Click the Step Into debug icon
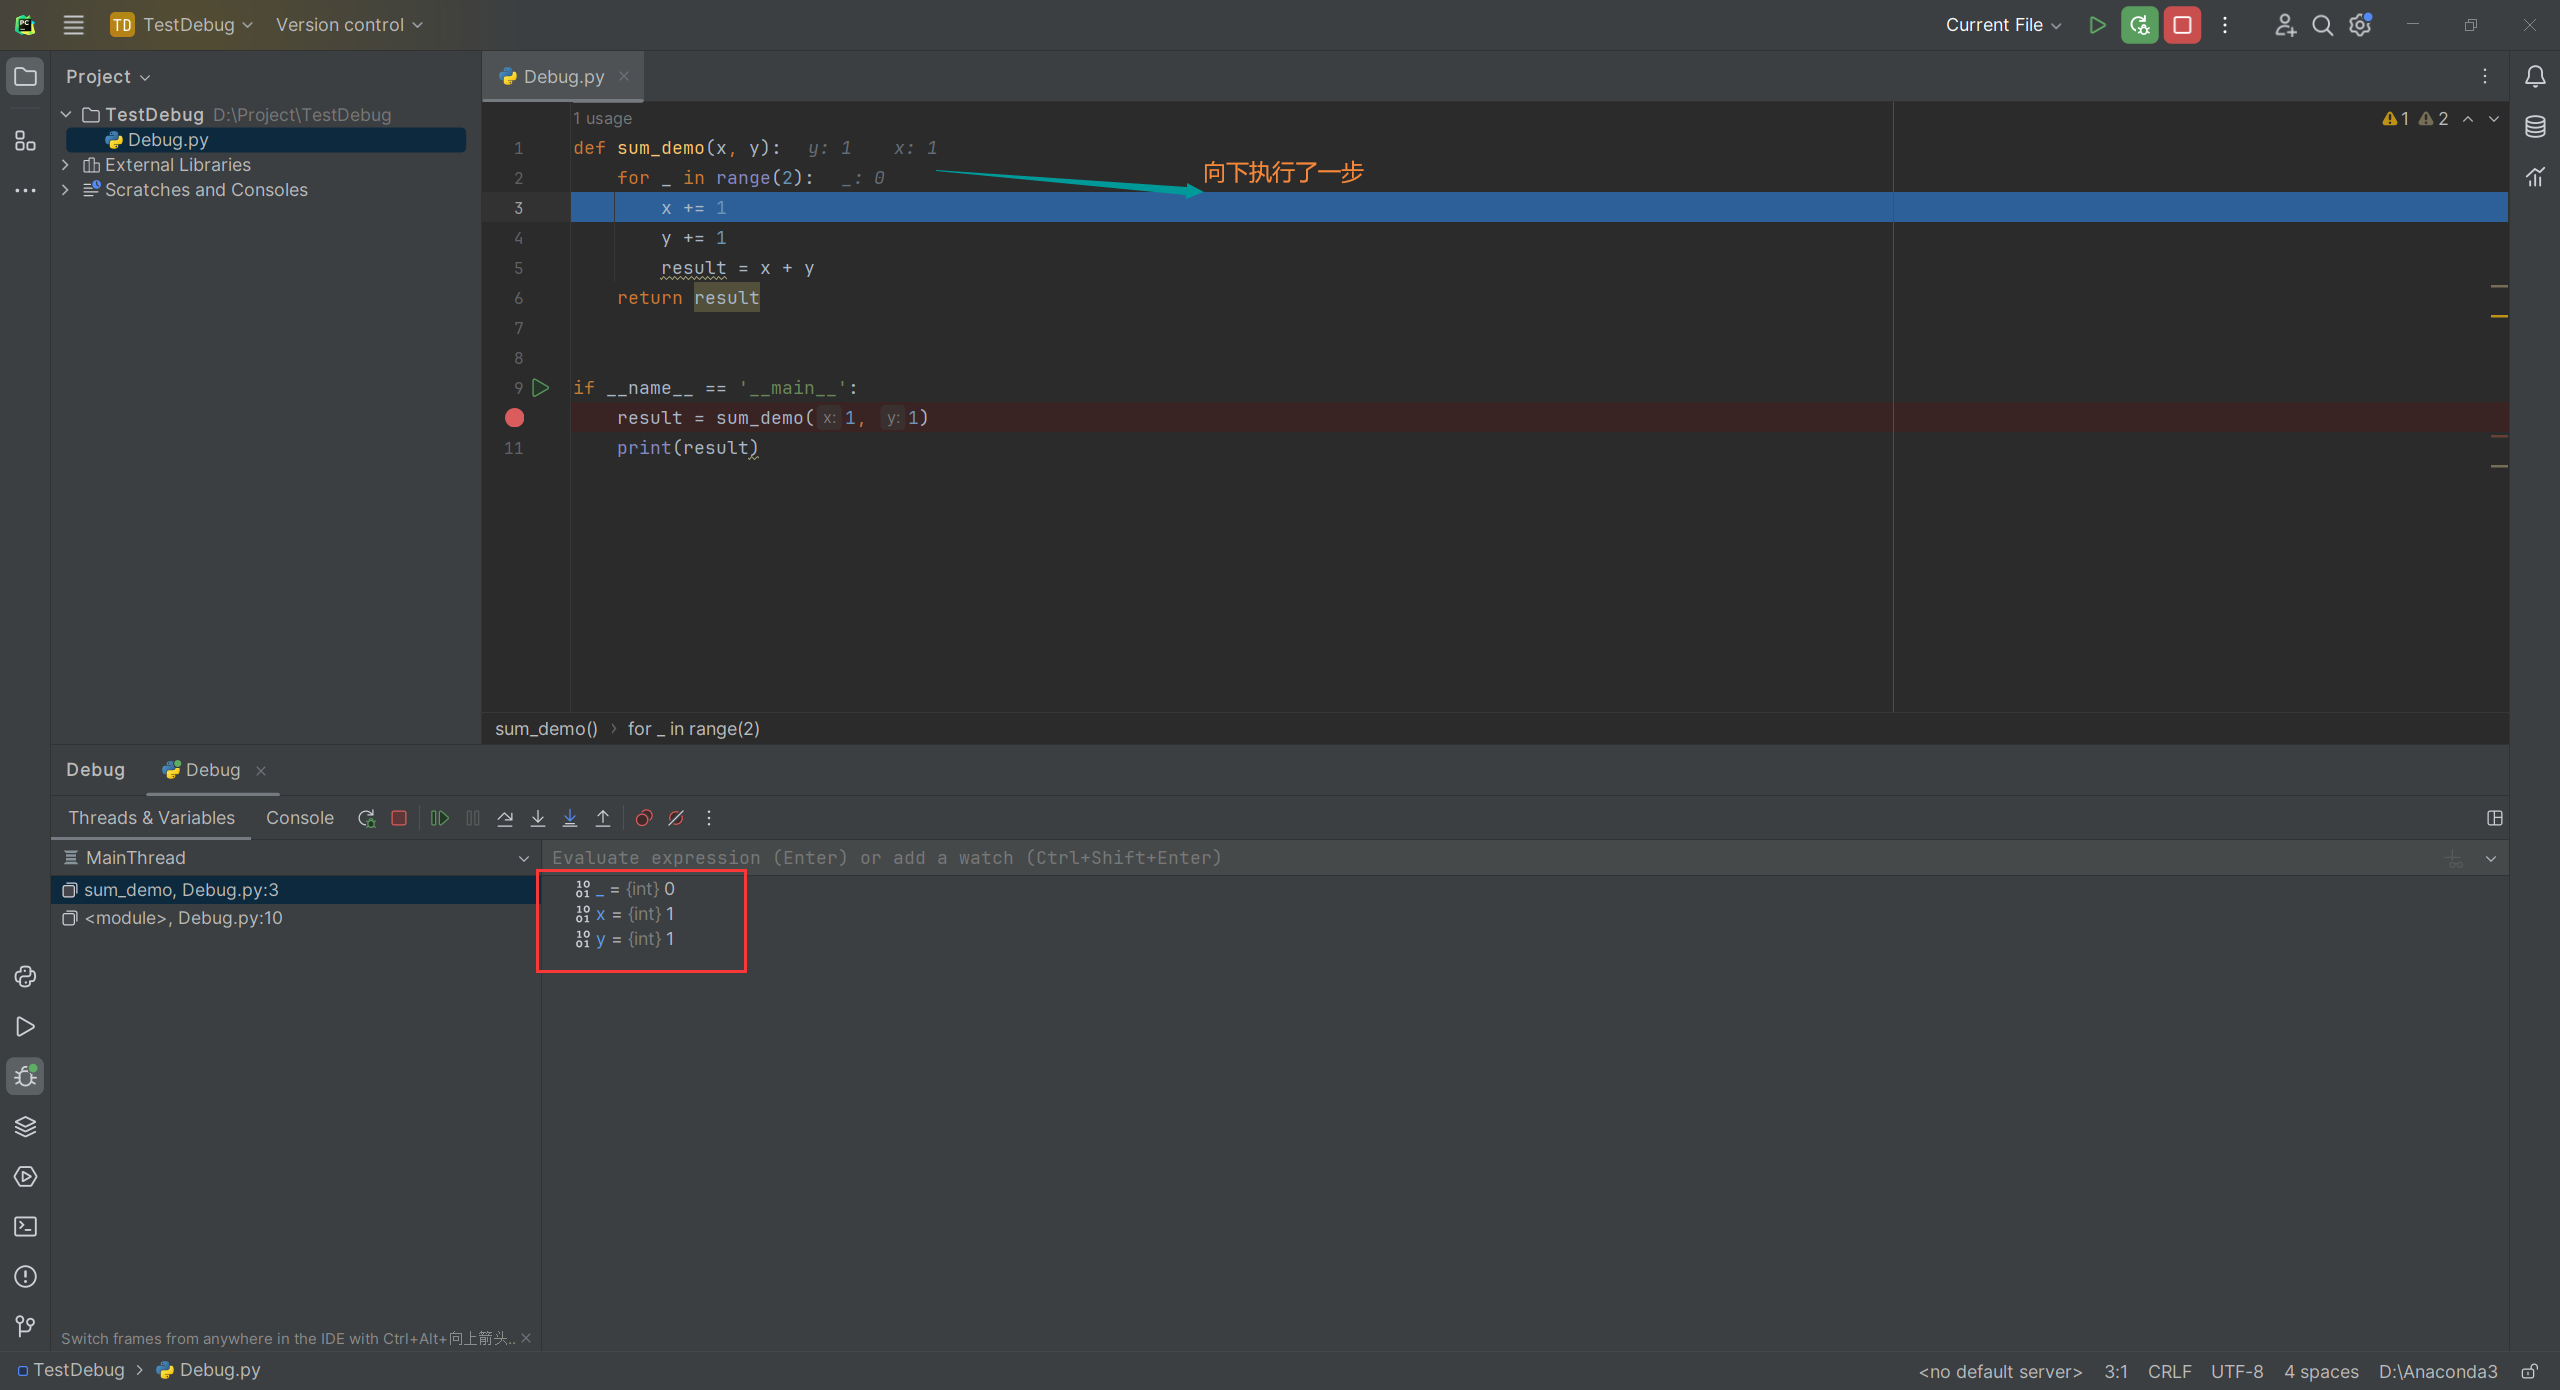 click(537, 818)
